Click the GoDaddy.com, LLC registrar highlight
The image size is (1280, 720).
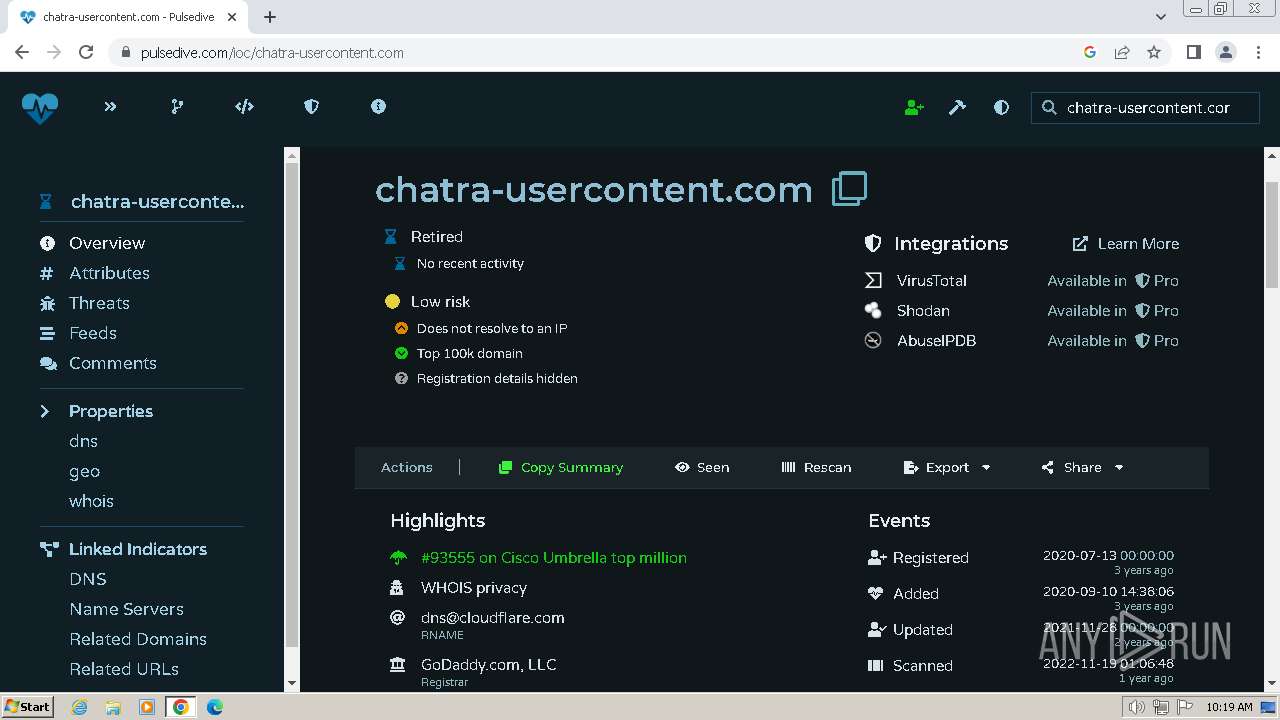point(488,665)
